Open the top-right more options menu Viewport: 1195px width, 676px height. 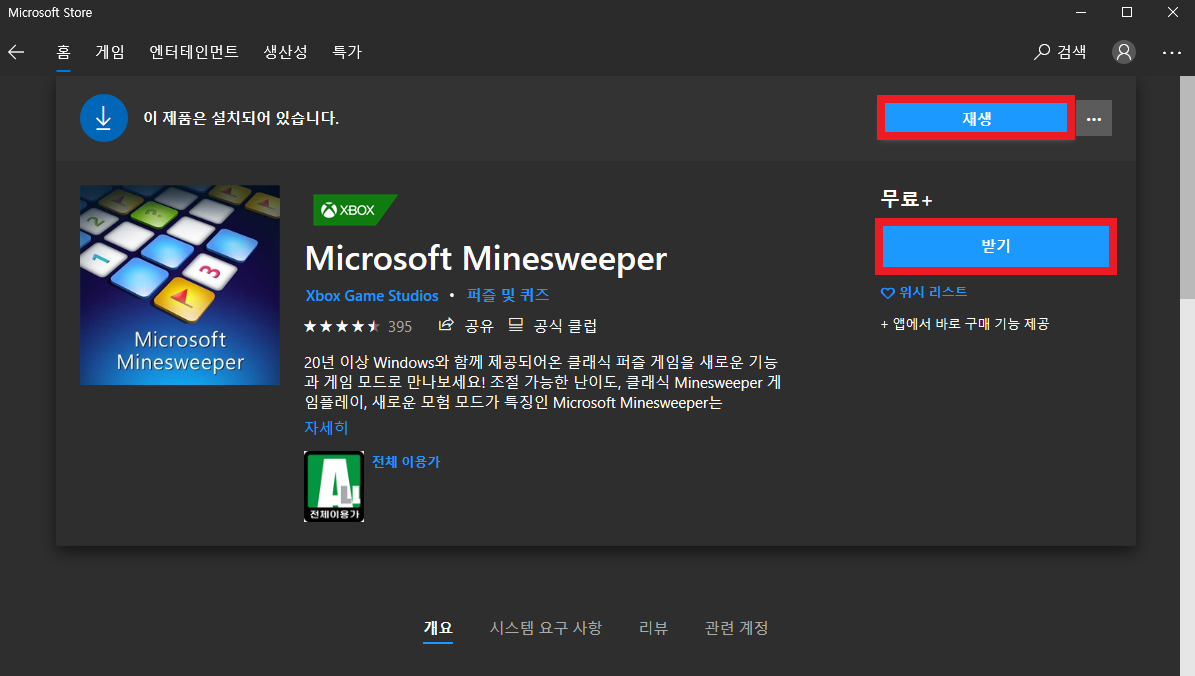(1171, 53)
